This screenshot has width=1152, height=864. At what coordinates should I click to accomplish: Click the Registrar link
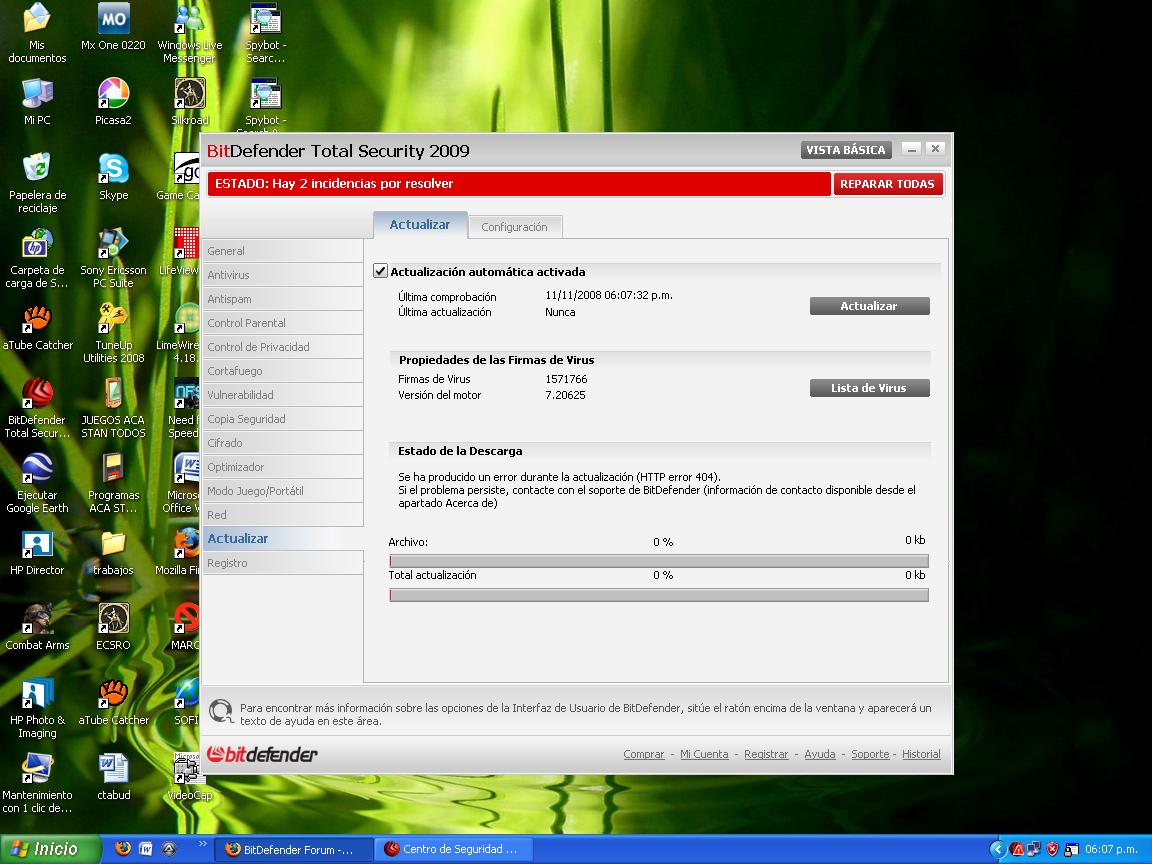point(766,754)
